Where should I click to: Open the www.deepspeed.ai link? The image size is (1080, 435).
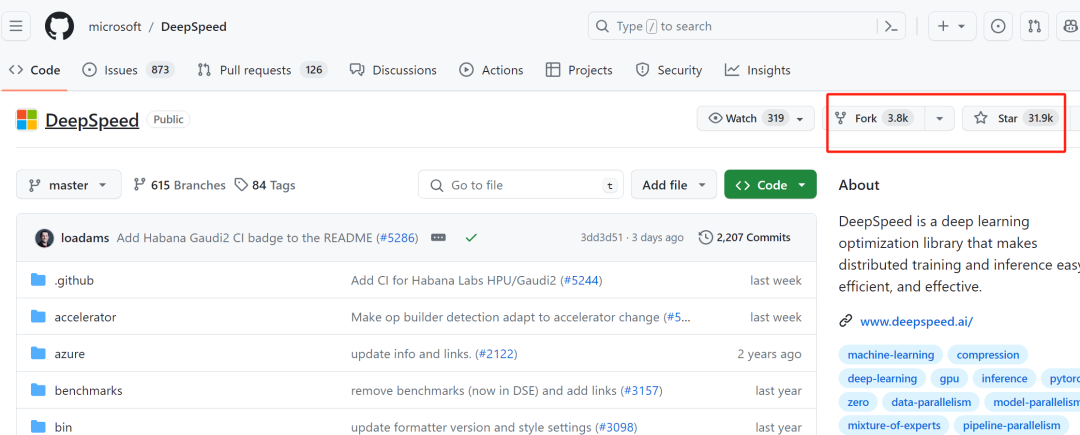pos(916,322)
